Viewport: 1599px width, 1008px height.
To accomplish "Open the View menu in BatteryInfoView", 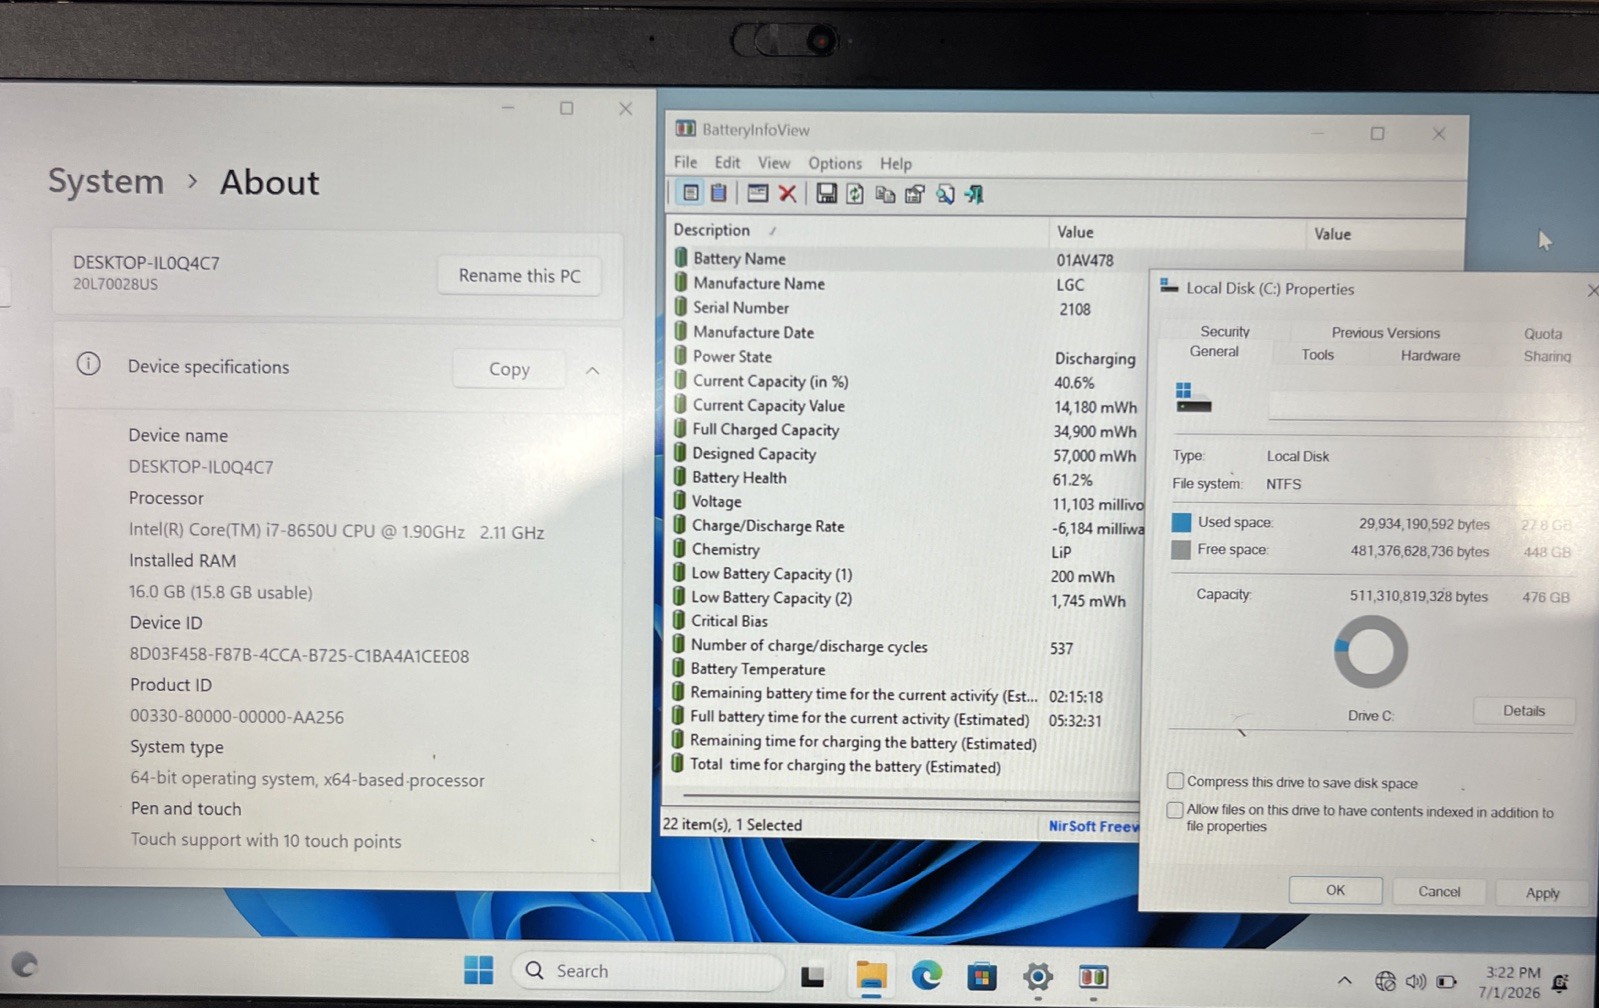I will click(773, 163).
